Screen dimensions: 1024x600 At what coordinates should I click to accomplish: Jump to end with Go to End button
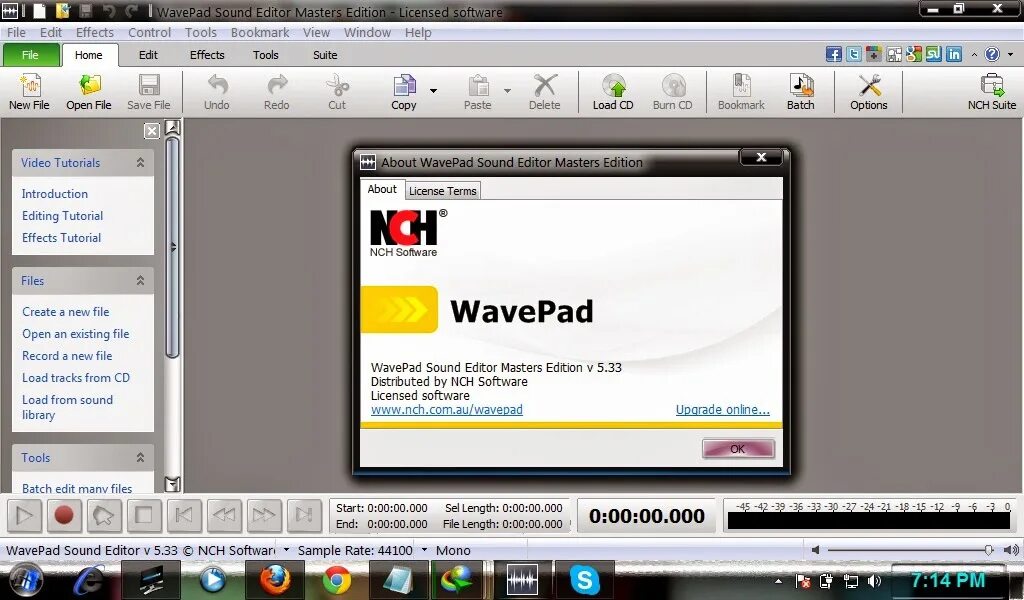(x=304, y=516)
